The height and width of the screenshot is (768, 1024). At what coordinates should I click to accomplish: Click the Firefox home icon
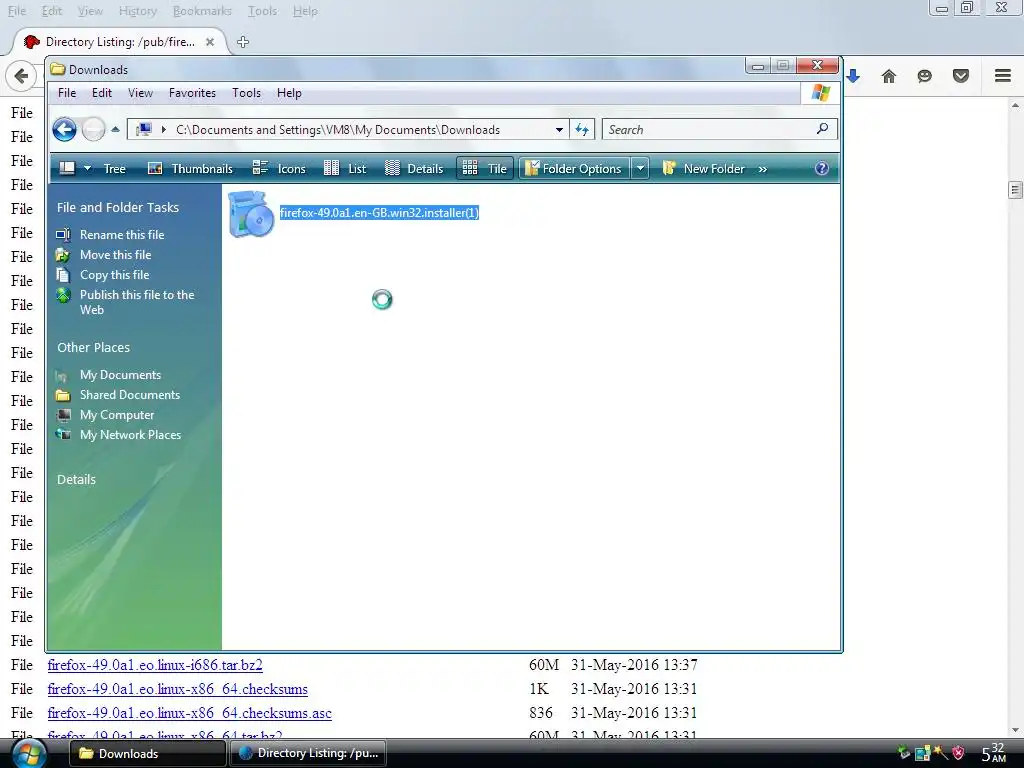click(889, 76)
